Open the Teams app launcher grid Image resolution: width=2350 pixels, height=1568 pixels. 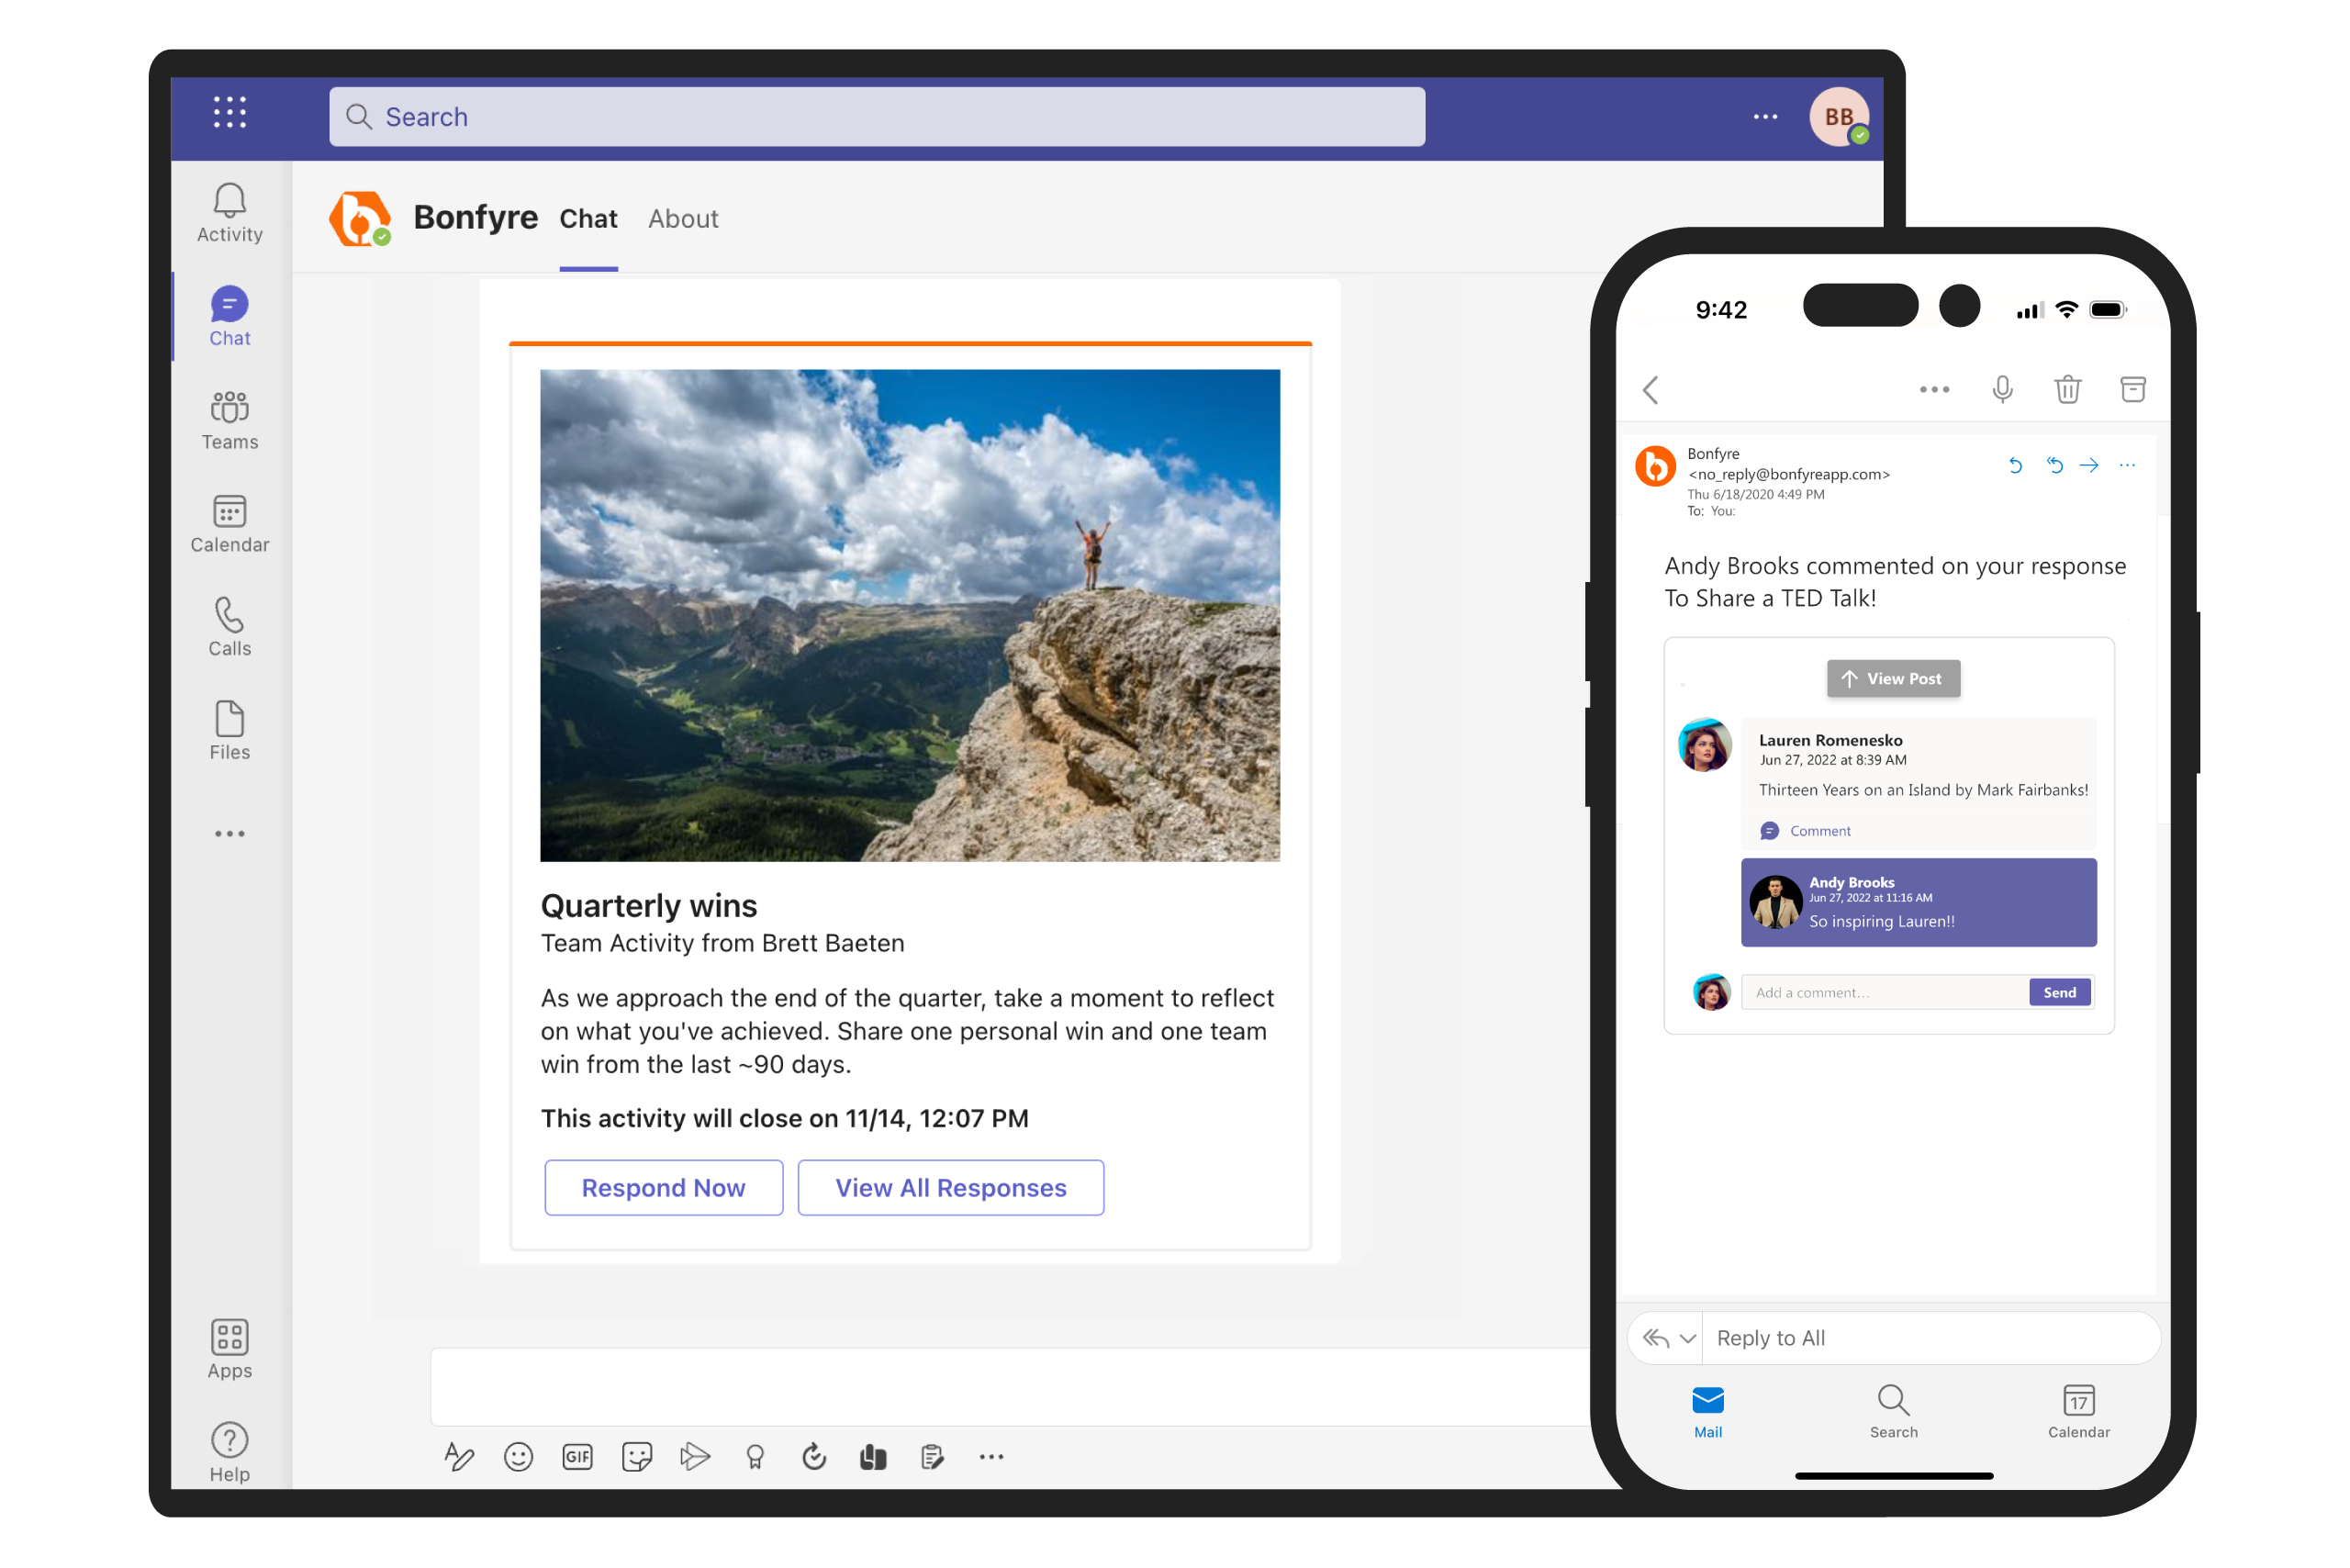click(x=229, y=112)
